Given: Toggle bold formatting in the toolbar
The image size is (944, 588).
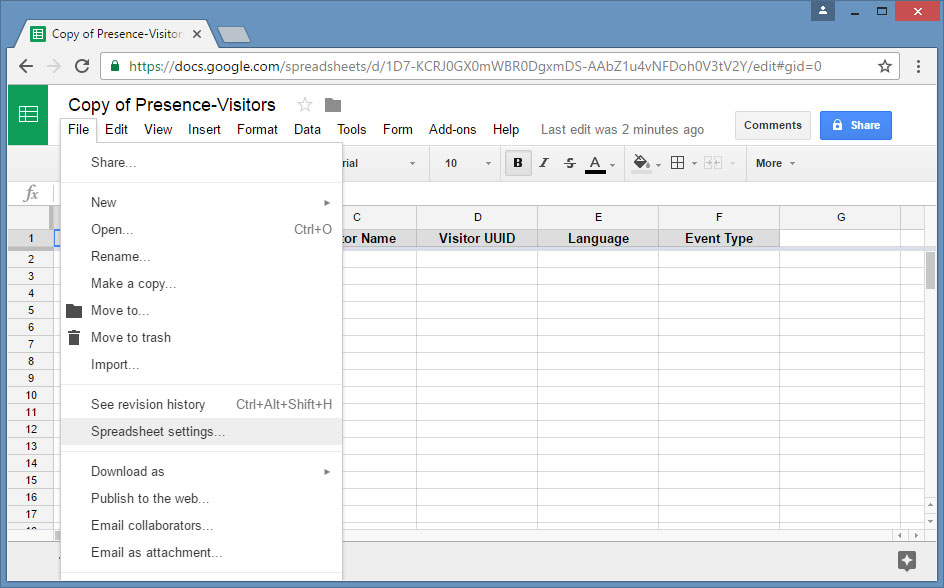Looking at the screenshot, I should 518,163.
